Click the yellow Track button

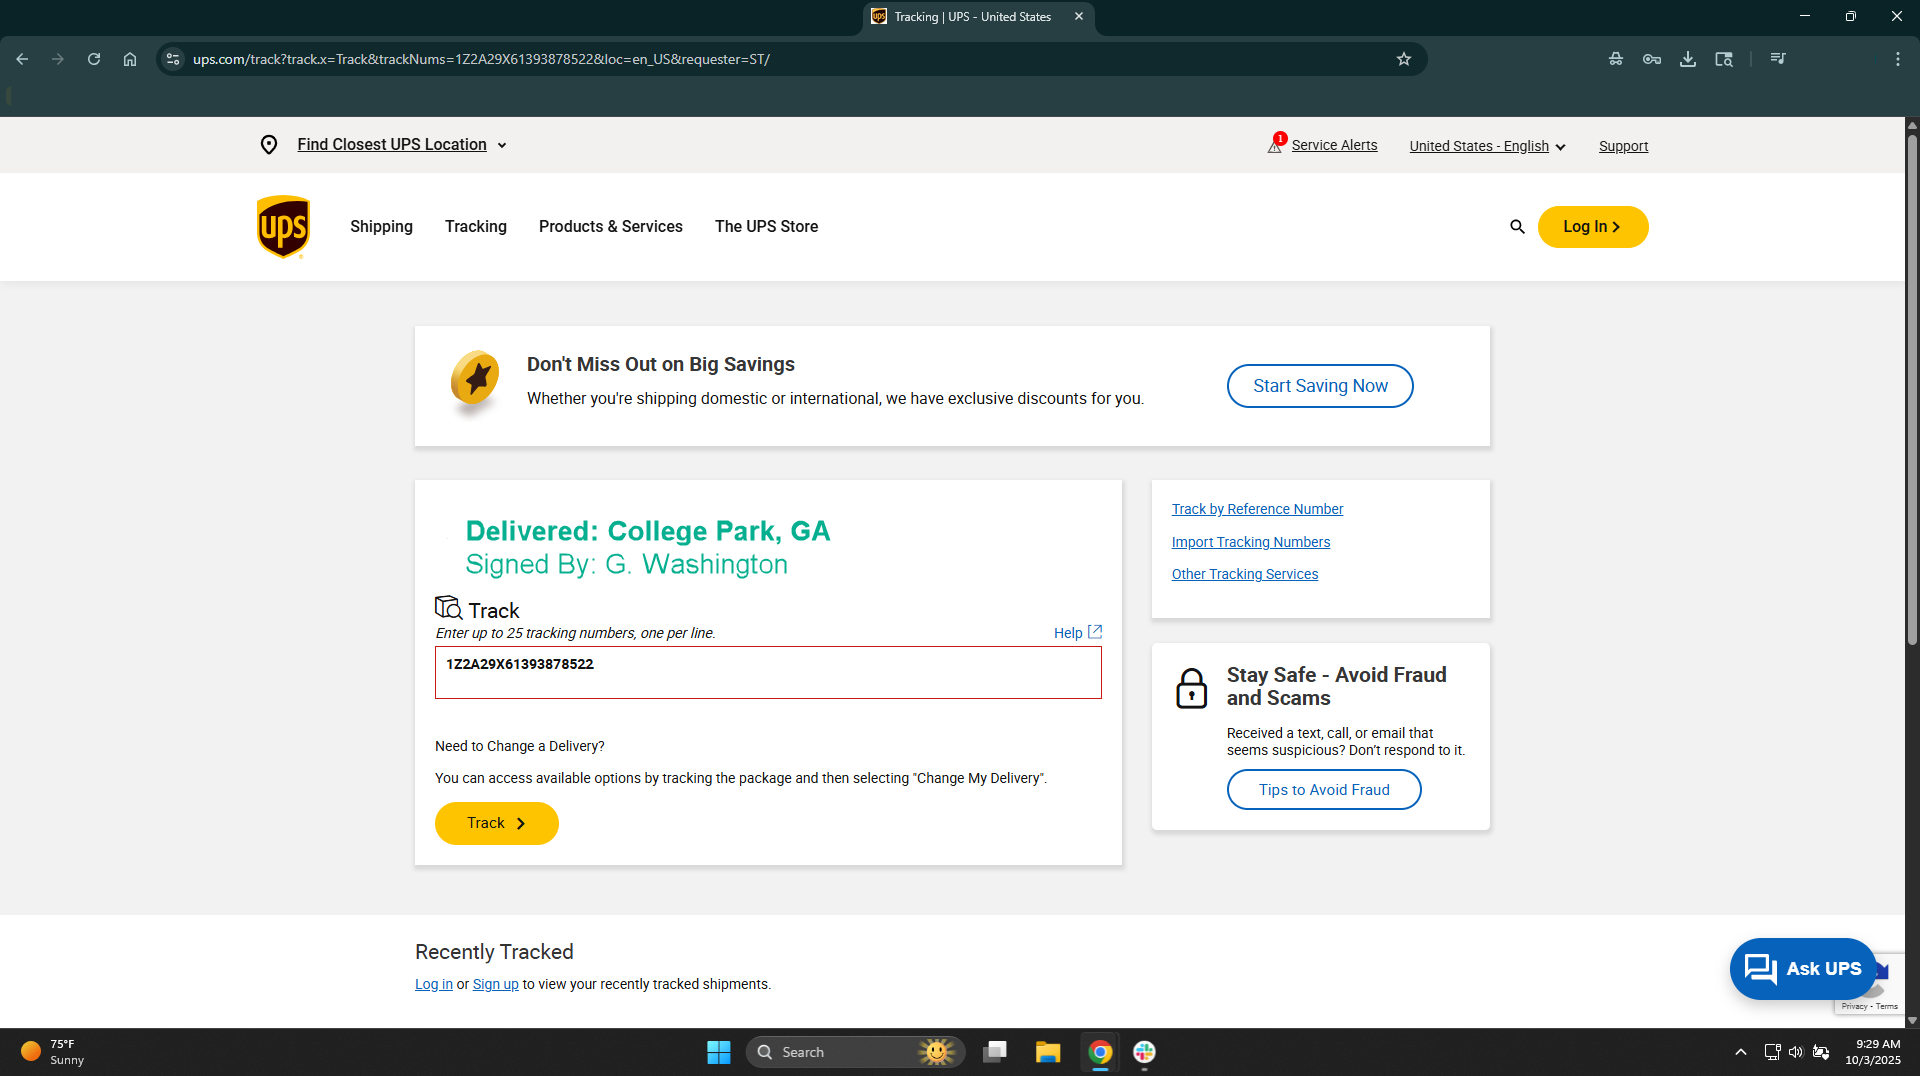pos(497,823)
